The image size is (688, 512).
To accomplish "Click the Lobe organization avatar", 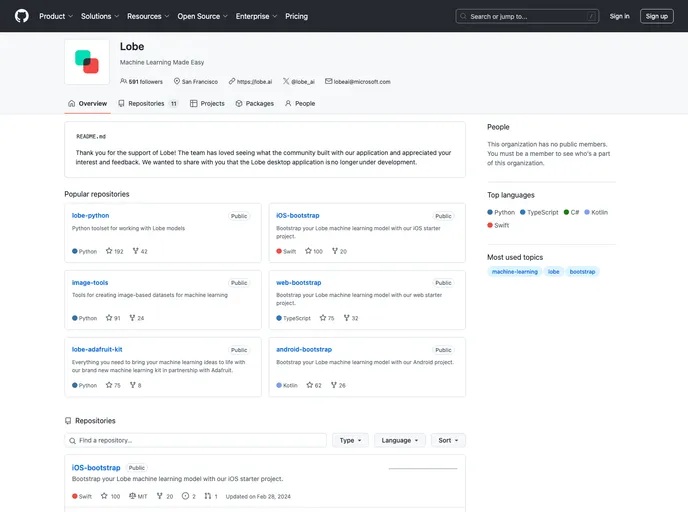I will pos(87,62).
